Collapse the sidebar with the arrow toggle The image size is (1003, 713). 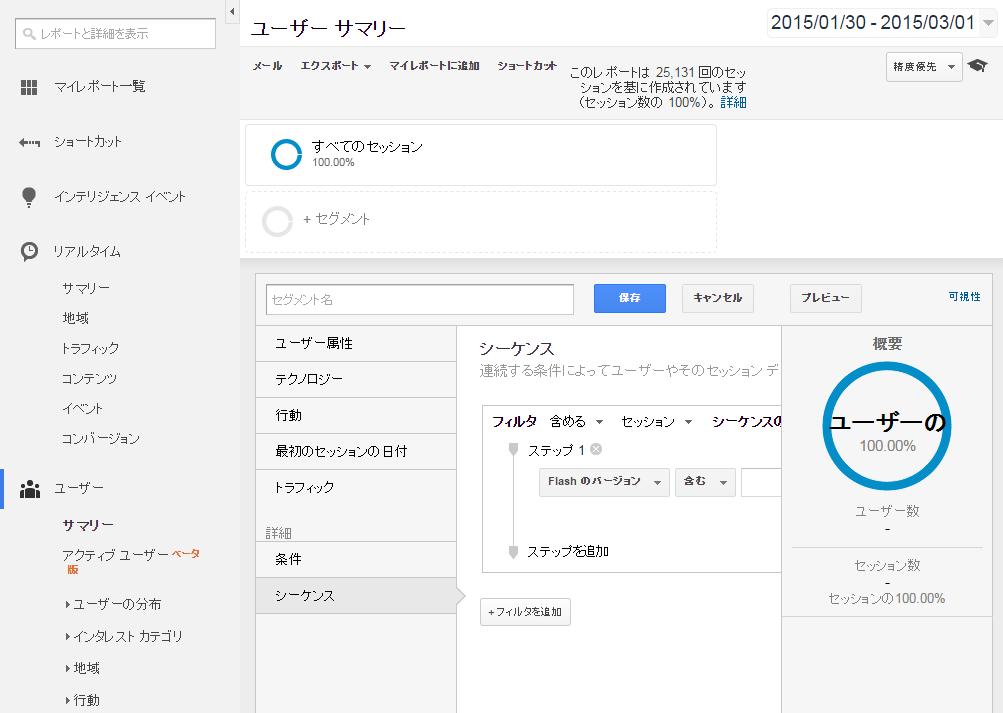(x=232, y=11)
